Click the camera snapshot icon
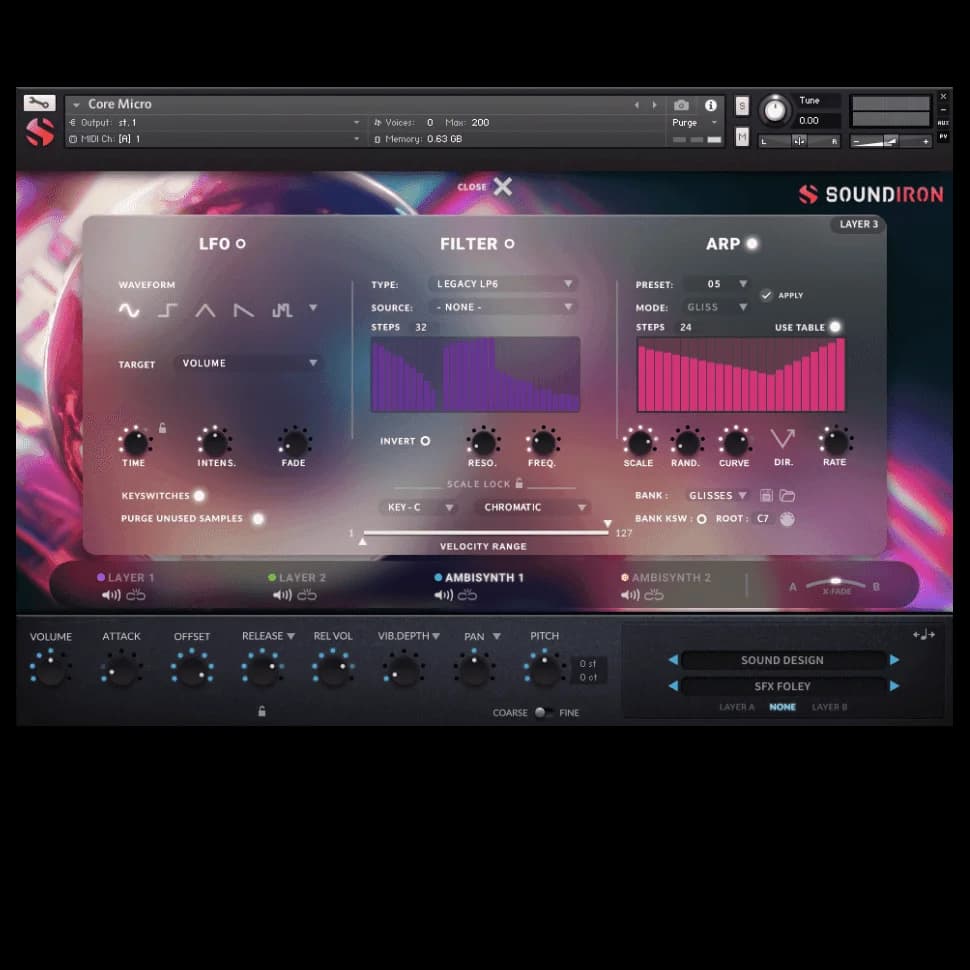This screenshot has height=970, width=970. tap(681, 105)
